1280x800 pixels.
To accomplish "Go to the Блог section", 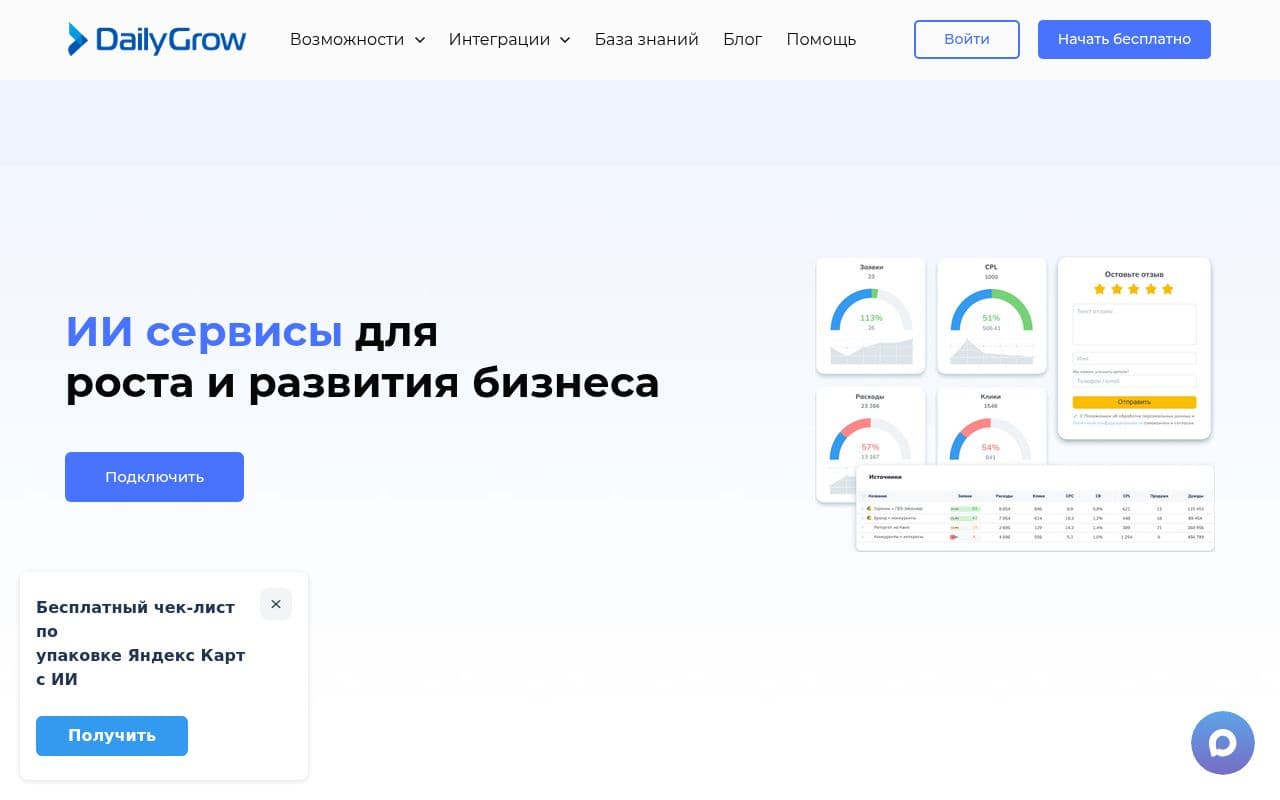I will (x=742, y=39).
